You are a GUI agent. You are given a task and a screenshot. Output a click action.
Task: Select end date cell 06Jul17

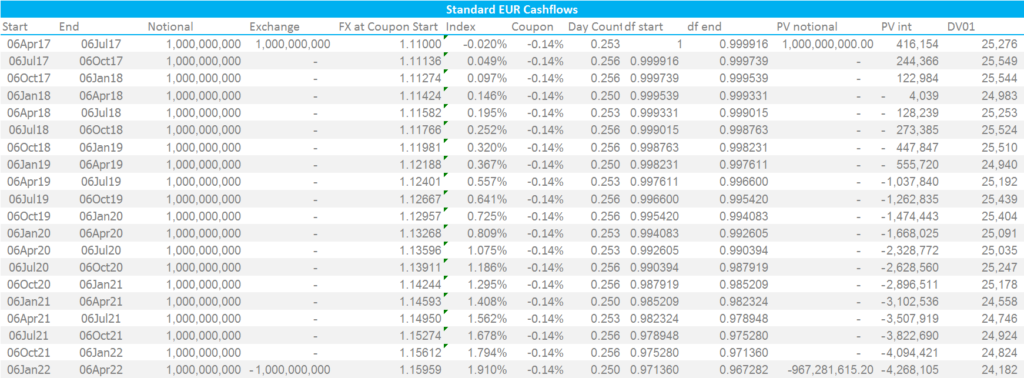[102, 44]
